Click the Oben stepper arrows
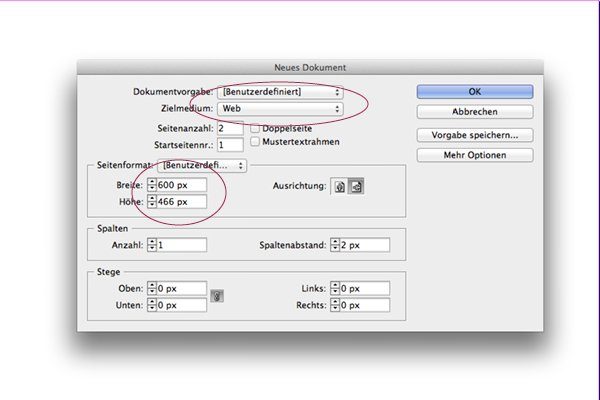This screenshot has width=600, height=400. click(152, 288)
